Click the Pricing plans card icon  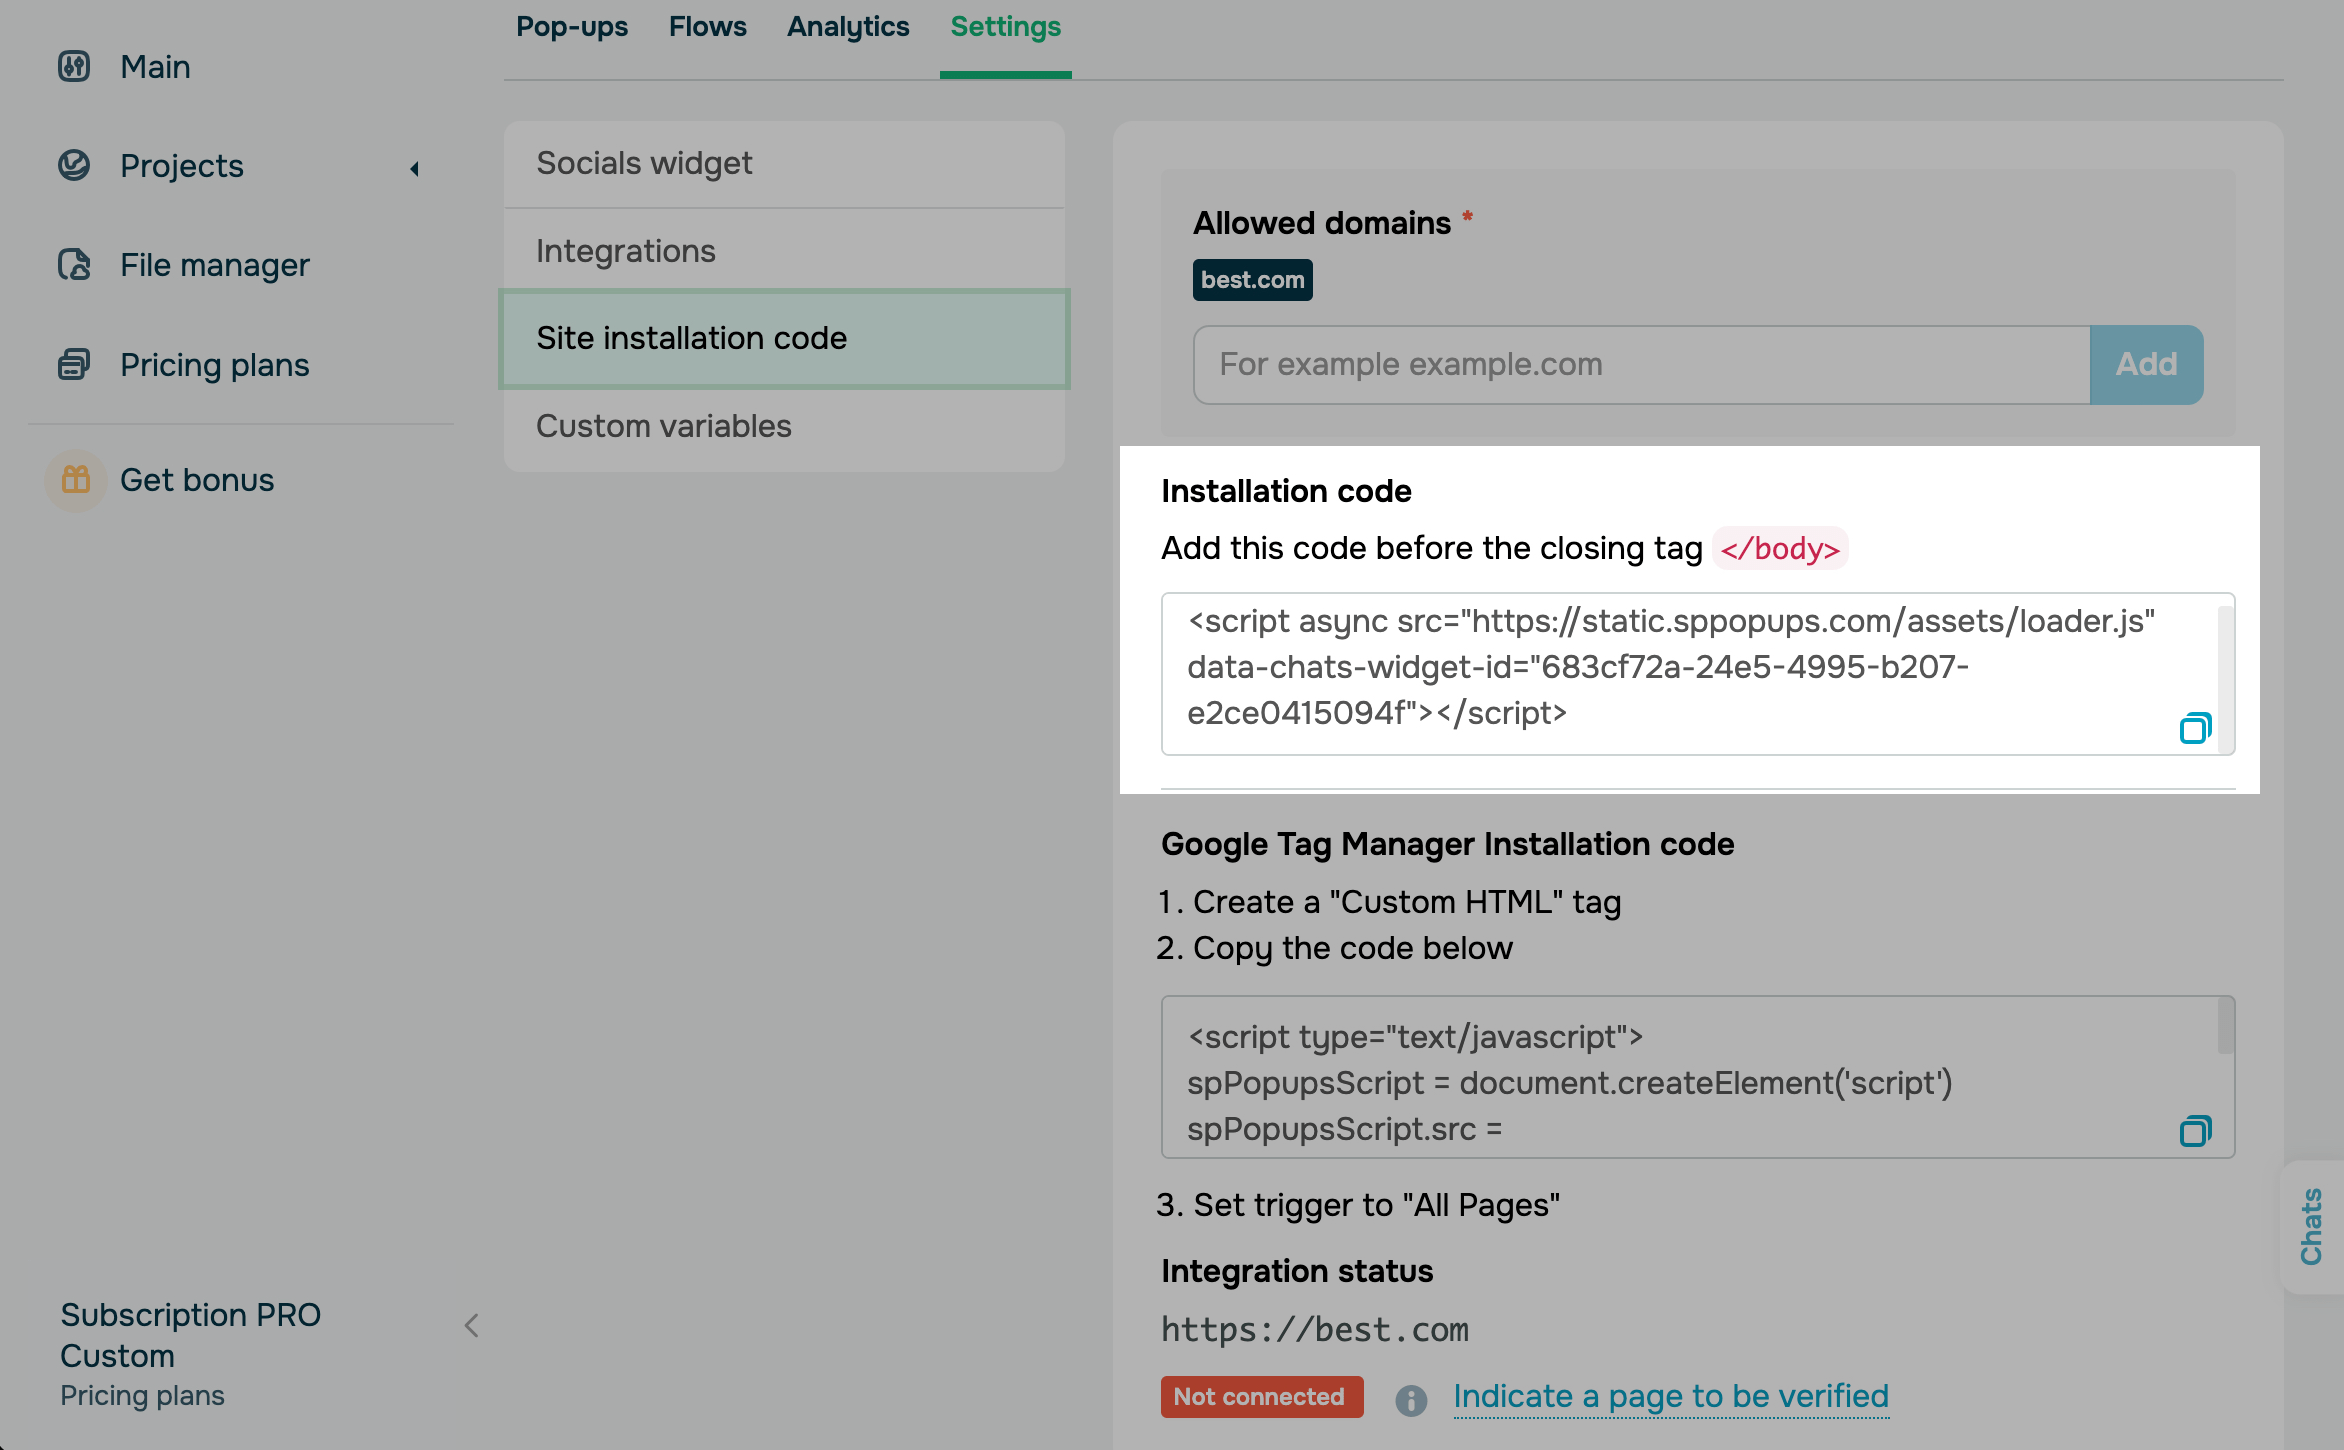point(74,364)
